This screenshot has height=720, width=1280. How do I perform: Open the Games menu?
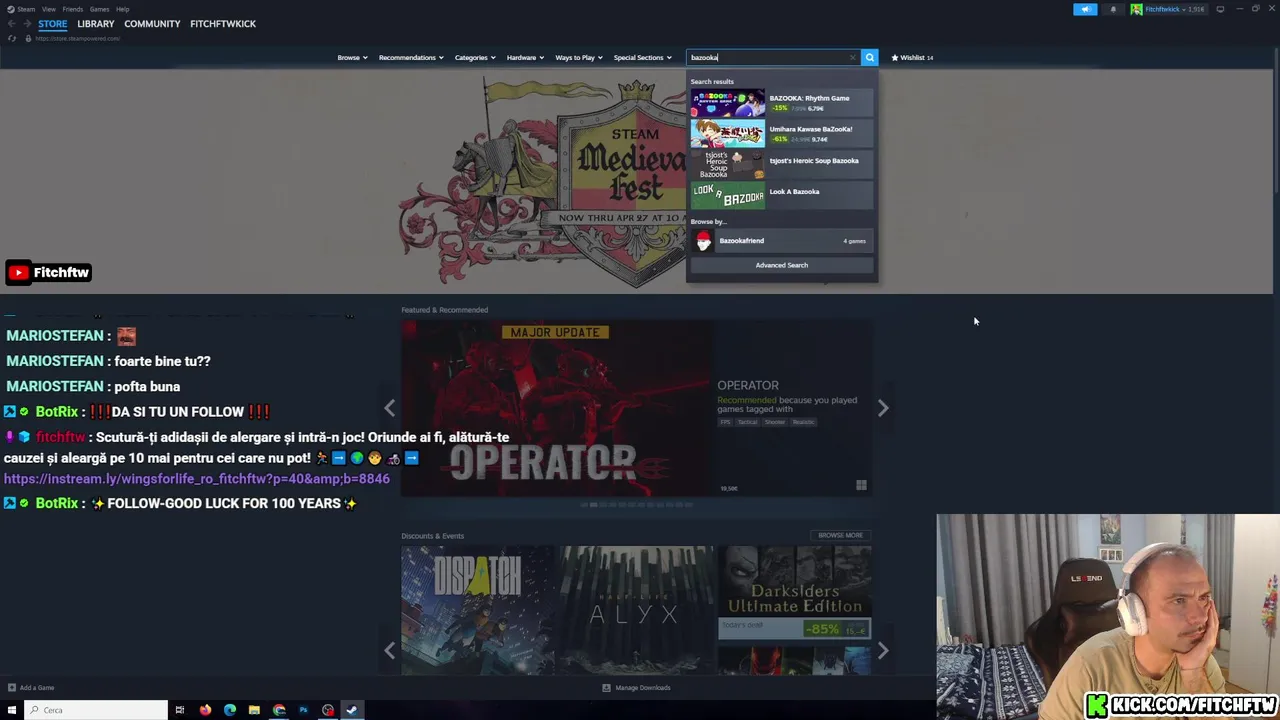pos(99,9)
